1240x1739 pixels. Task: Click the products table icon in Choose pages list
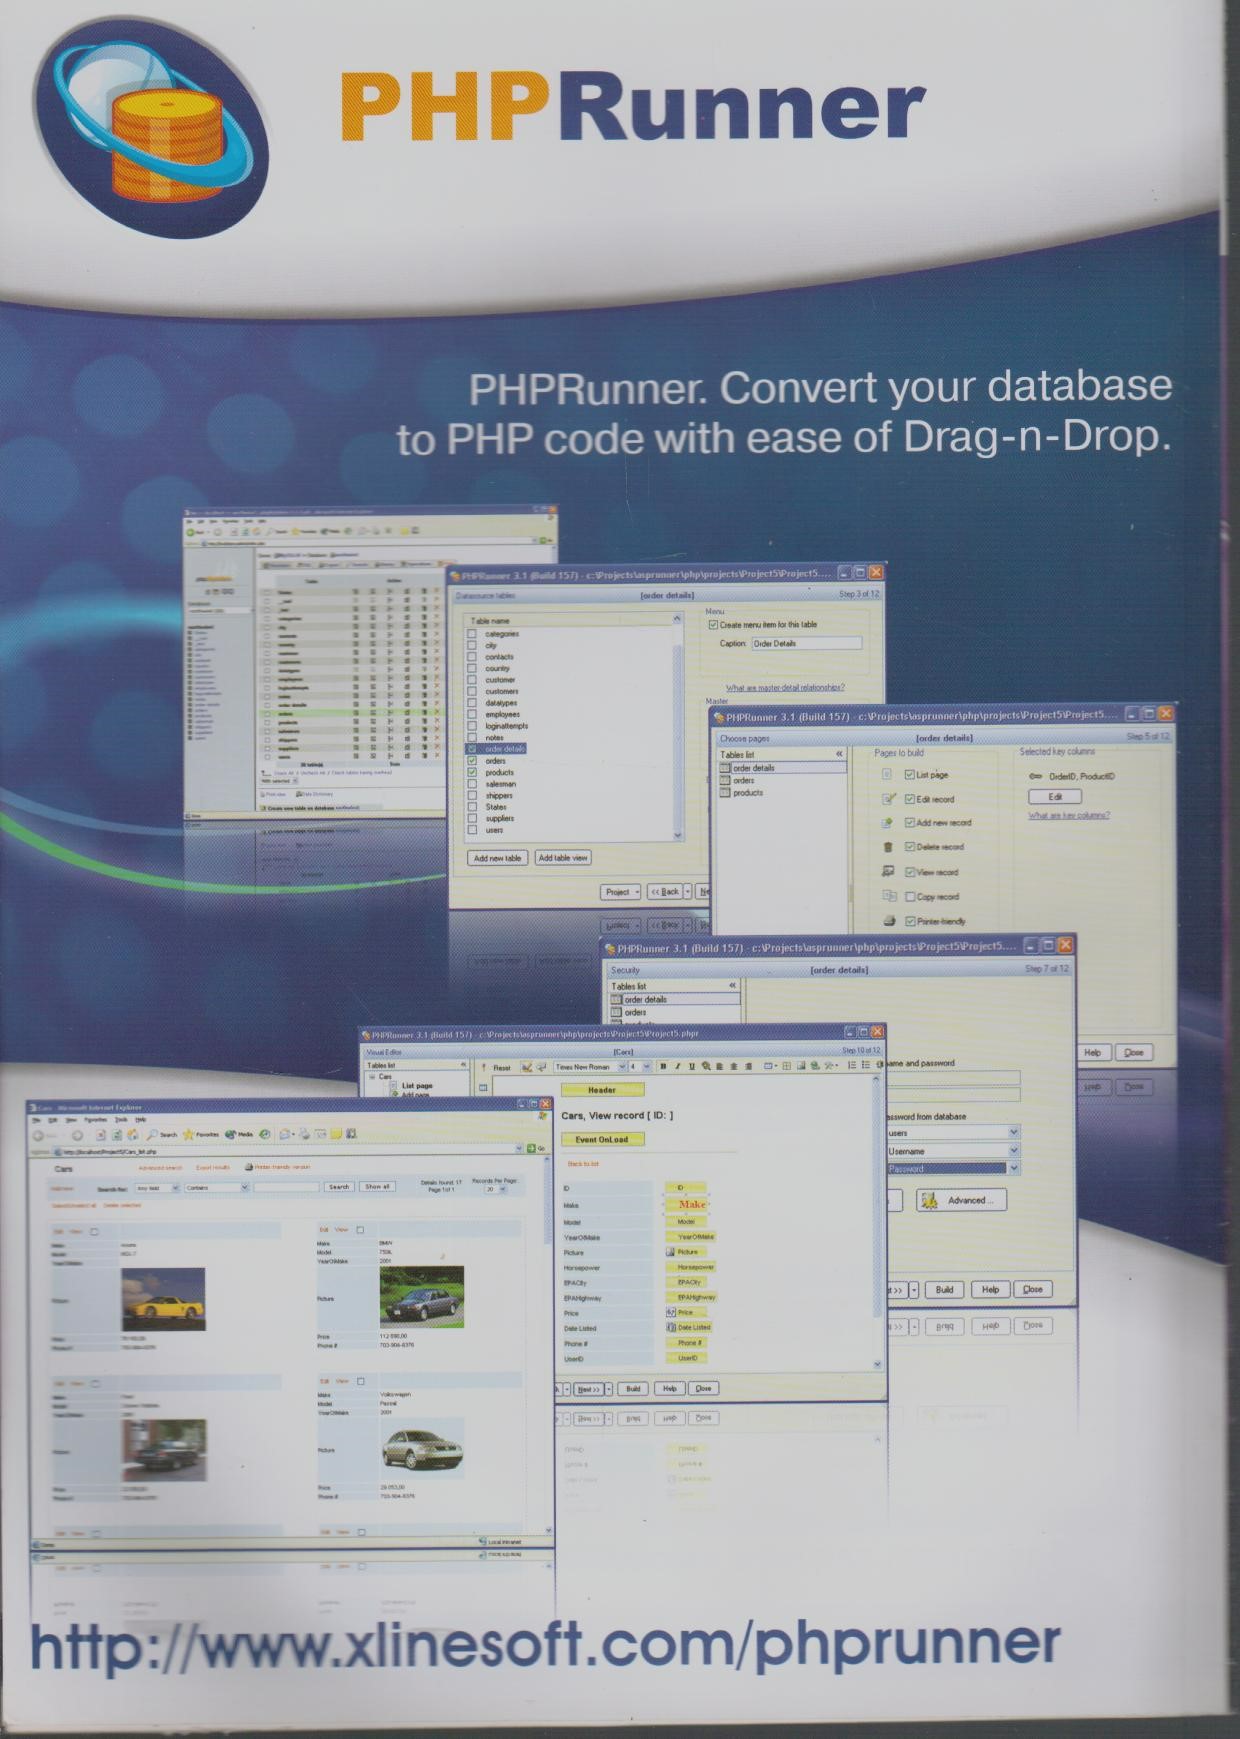[x=725, y=792]
